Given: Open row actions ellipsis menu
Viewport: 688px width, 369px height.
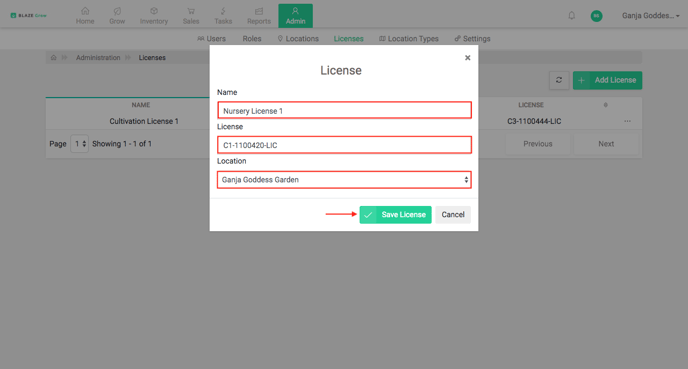Looking at the screenshot, I should click(627, 121).
